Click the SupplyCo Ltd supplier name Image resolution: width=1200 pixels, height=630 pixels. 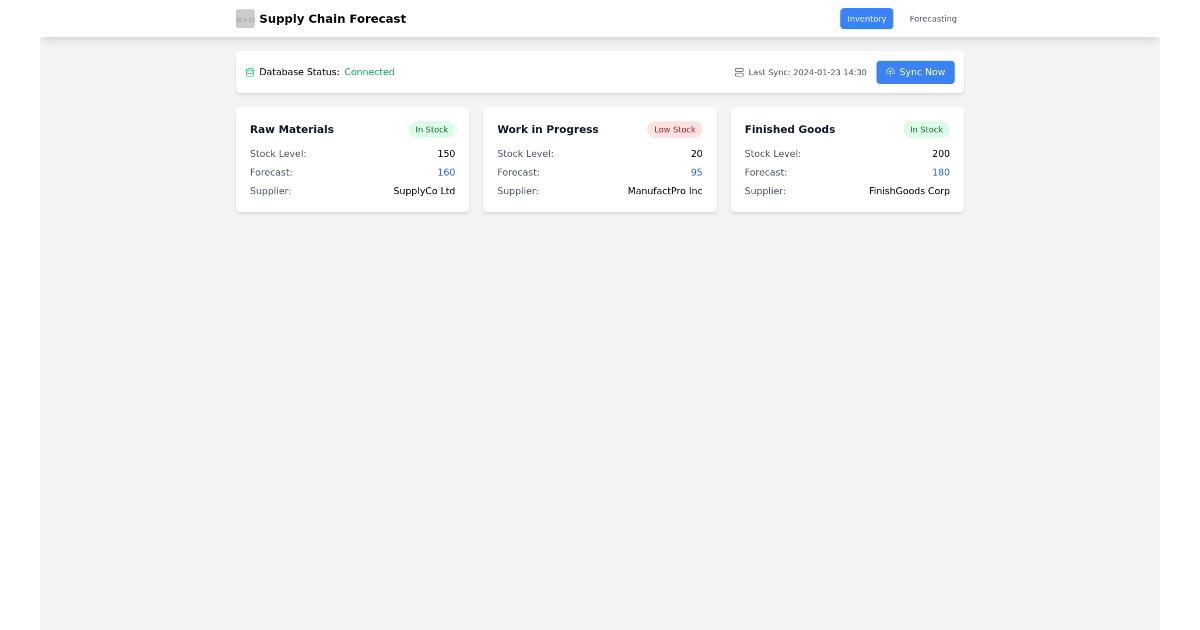pos(424,191)
